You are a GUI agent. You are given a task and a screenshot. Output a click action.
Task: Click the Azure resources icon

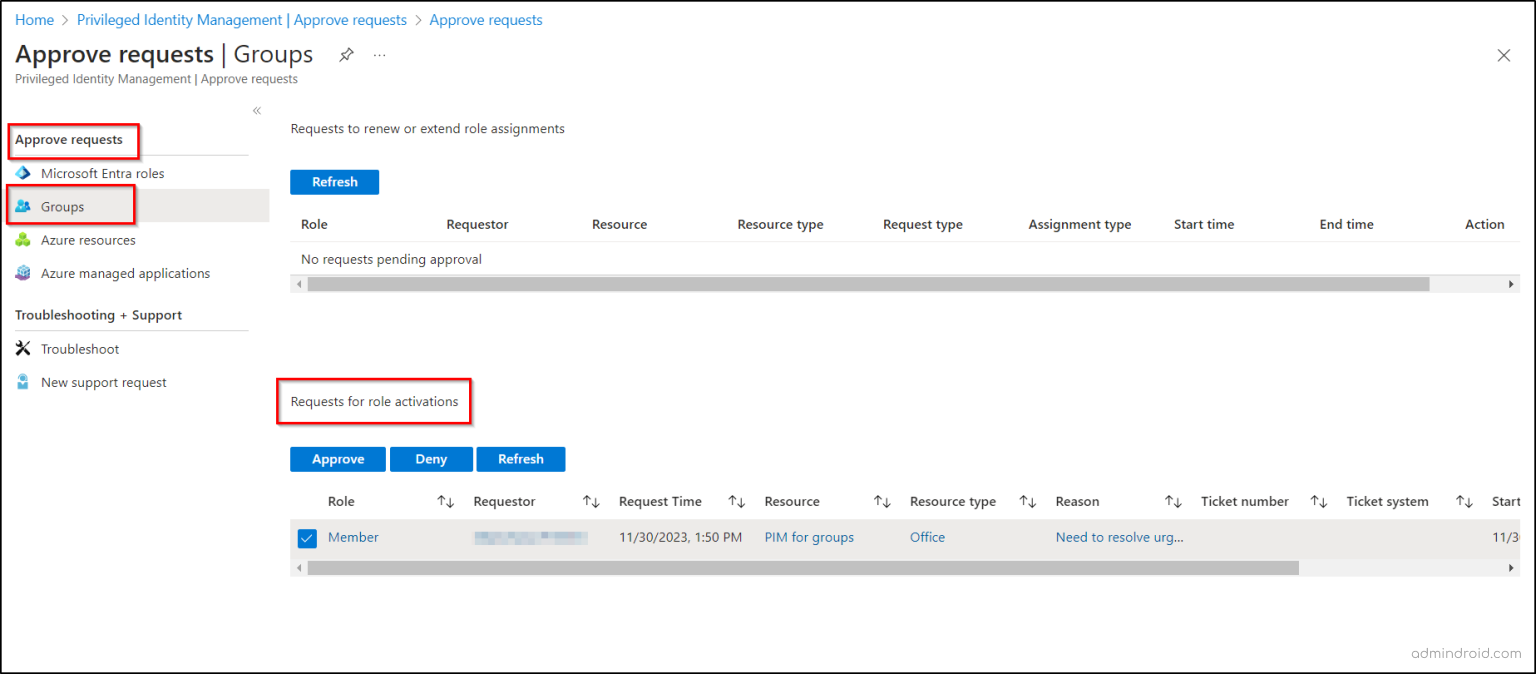pos(24,240)
